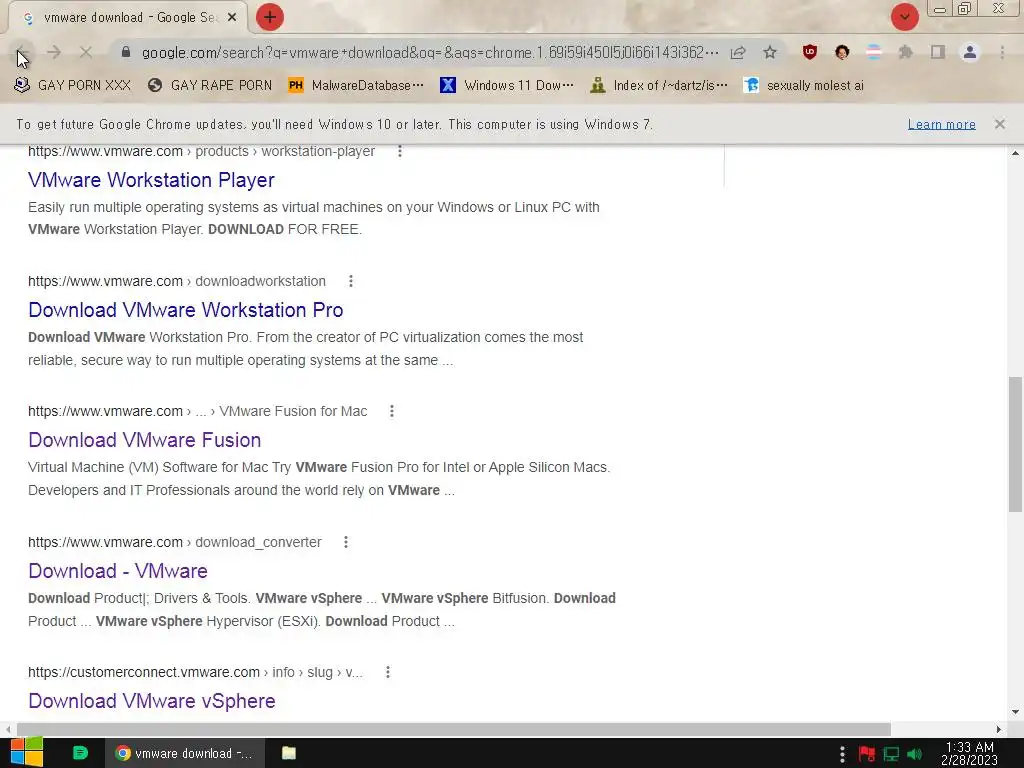Open the Chrome three-dot main menu

click(1002, 52)
